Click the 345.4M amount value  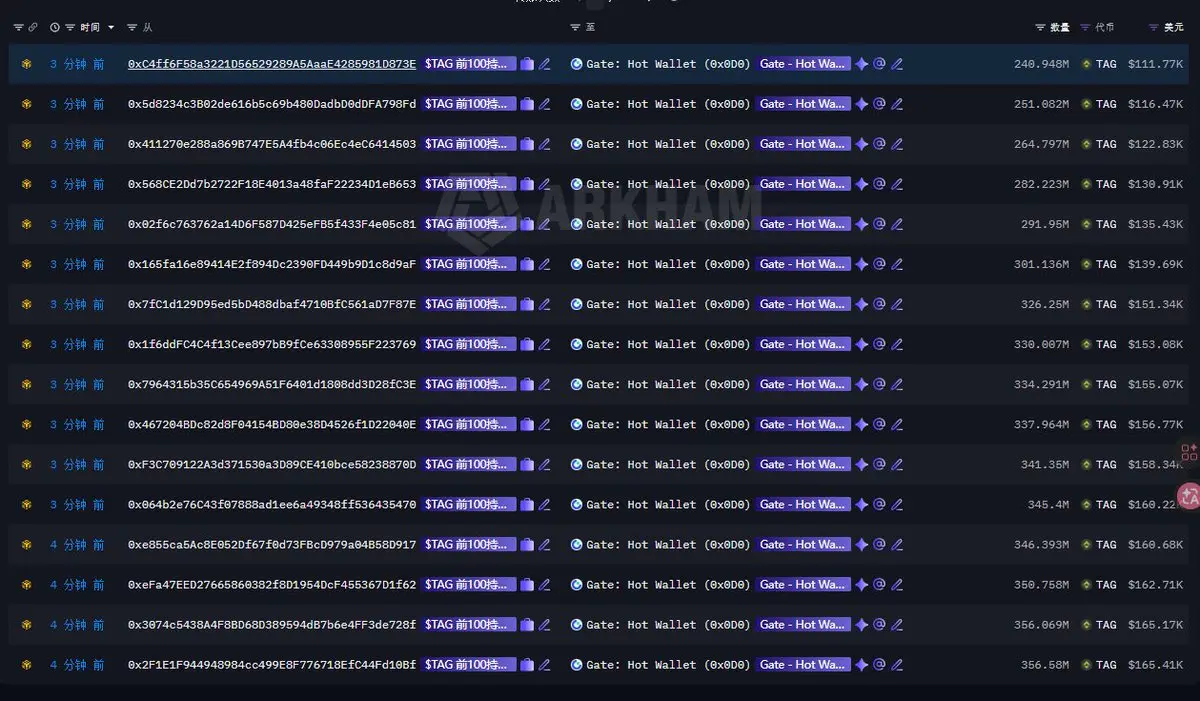pyautogui.click(x=1048, y=504)
